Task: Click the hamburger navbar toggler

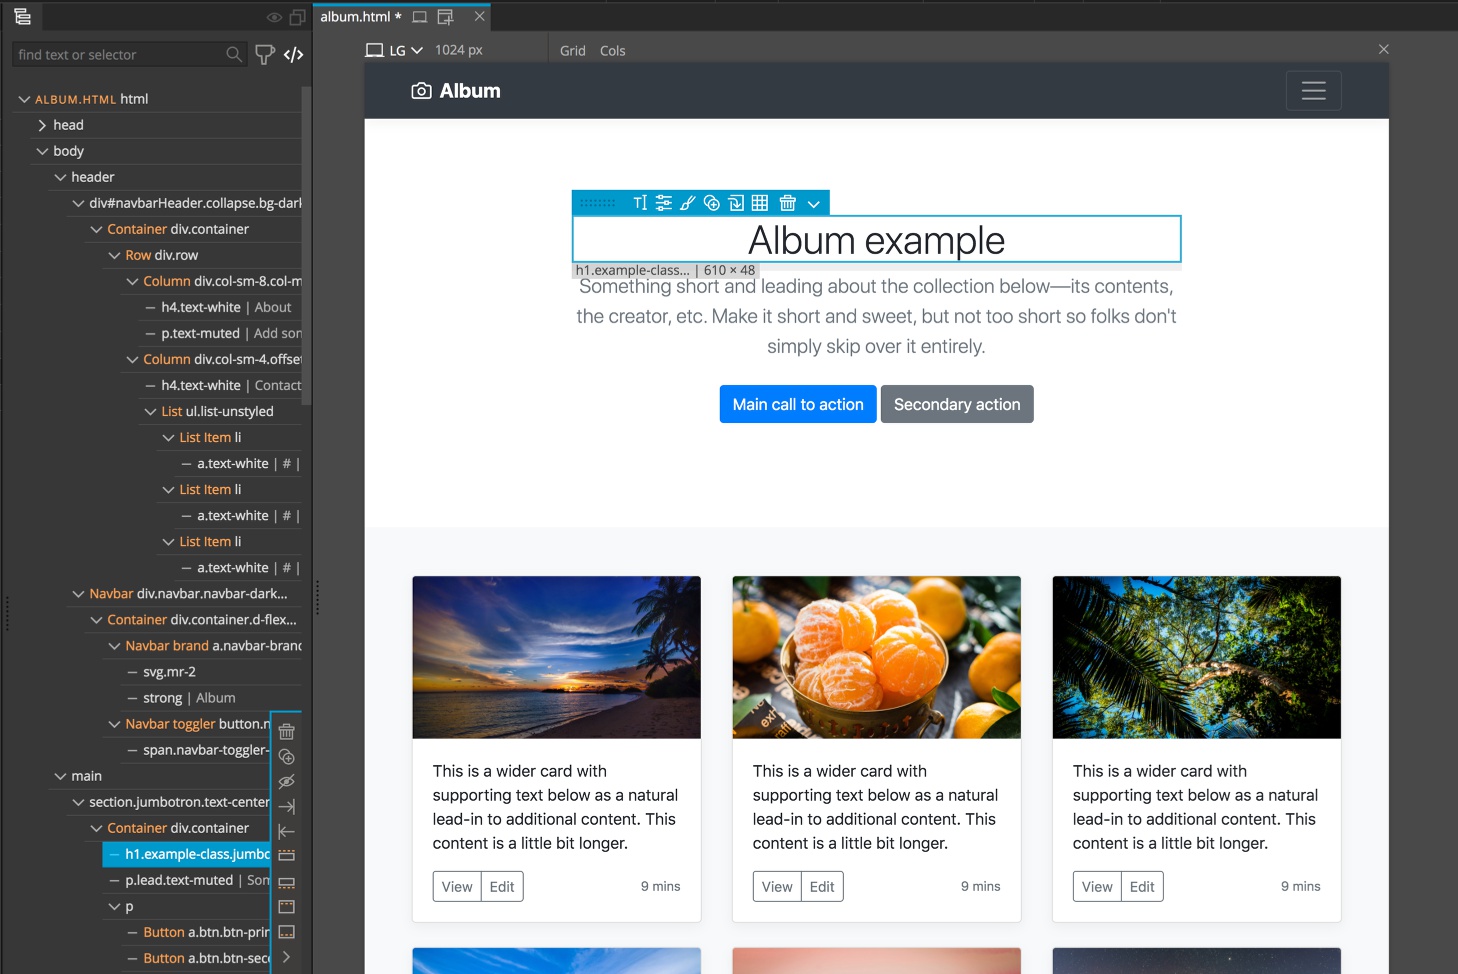Action: pyautogui.click(x=1314, y=91)
